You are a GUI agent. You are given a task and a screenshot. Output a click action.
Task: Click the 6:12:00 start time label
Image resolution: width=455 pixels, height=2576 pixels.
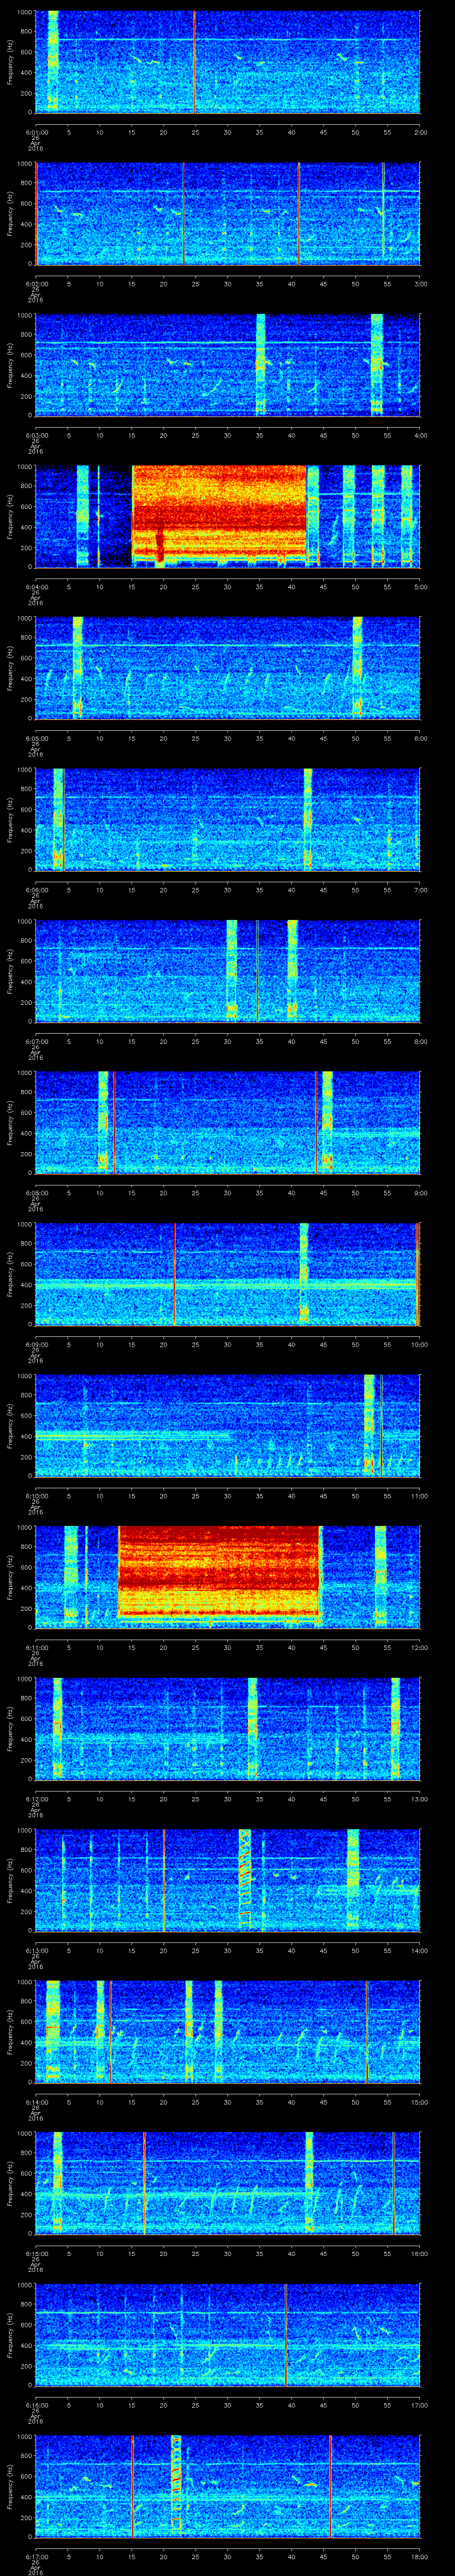tap(36, 1799)
